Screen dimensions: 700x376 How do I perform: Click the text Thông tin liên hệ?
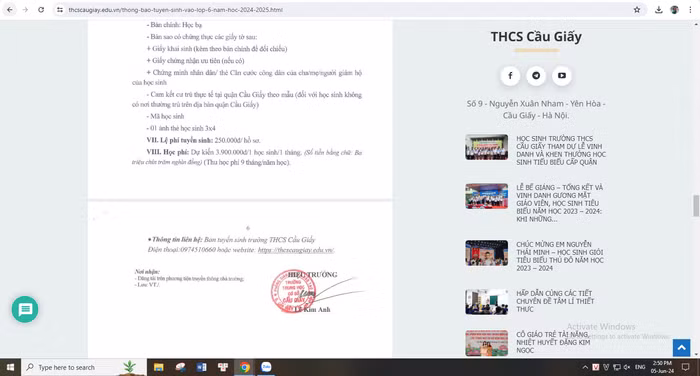pyautogui.click(x=177, y=240)
